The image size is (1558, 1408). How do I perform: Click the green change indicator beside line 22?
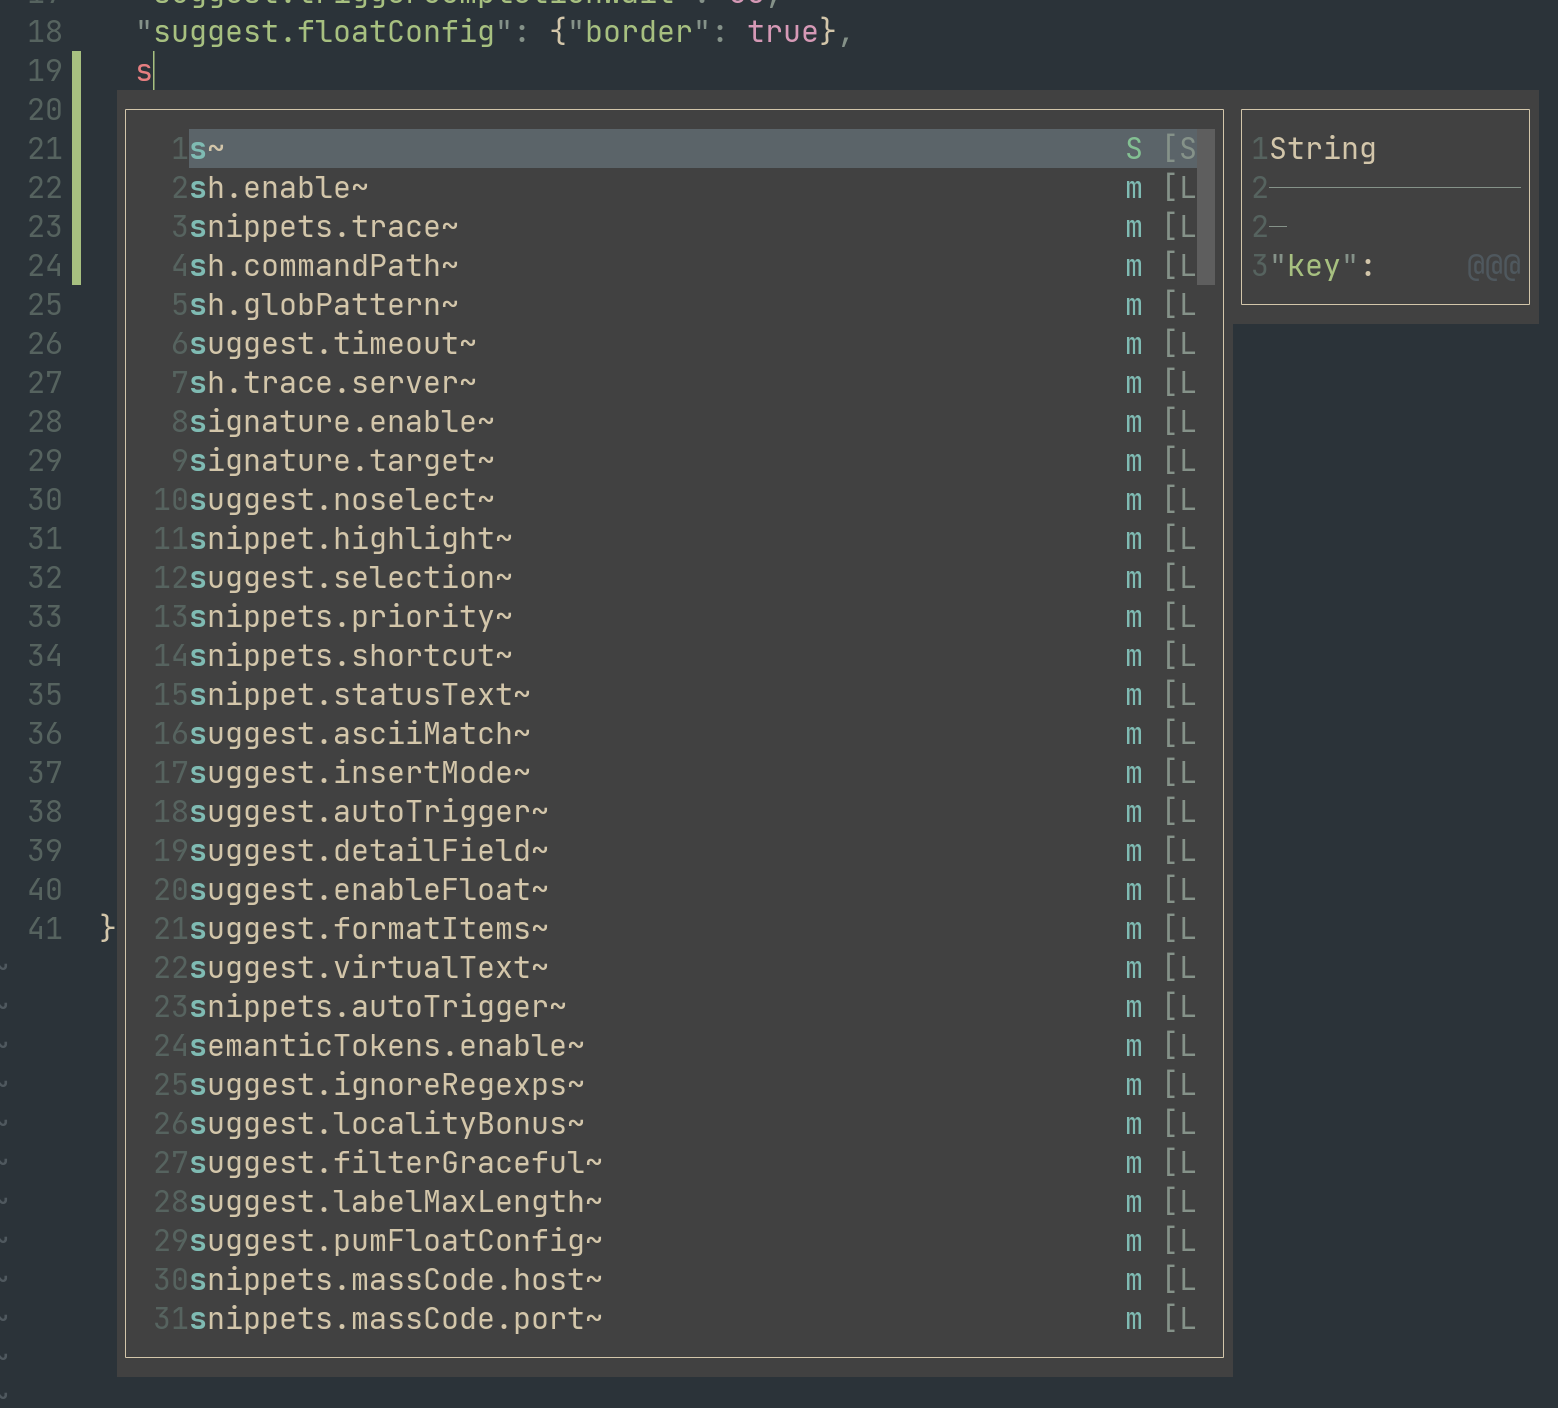point(79,187)
